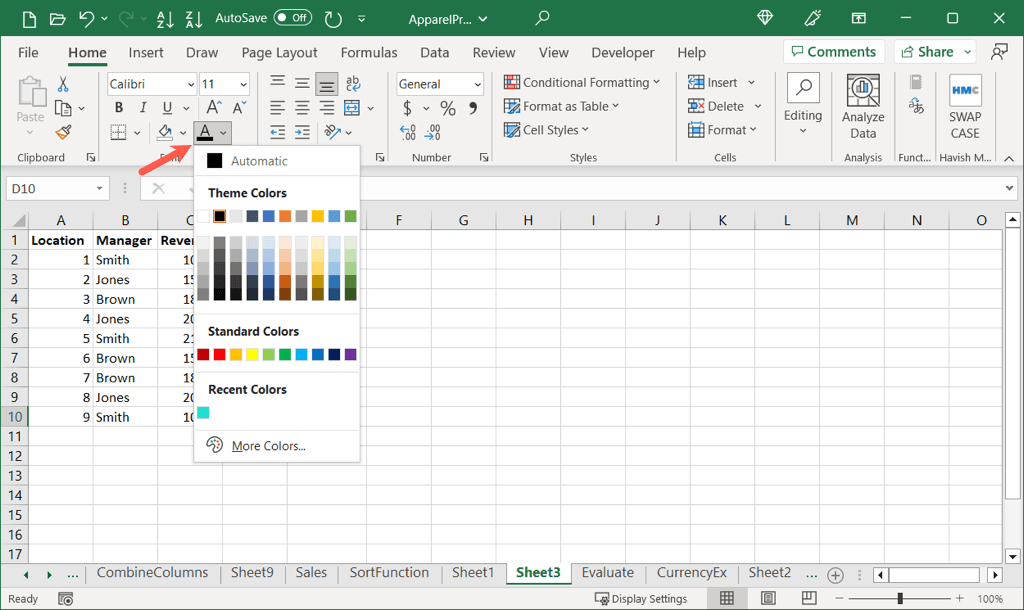Increase decimal places for the cell
Image resolution: width=1024 pixels, height=610 pixels.
[x=407, y=132]
